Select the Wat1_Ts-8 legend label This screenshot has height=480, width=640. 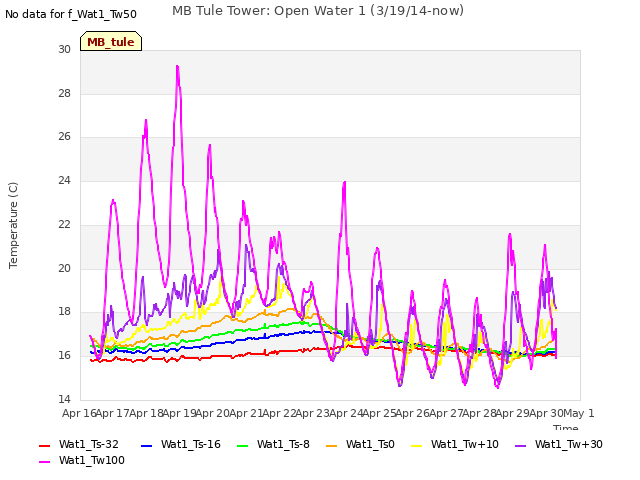point(283,444)
